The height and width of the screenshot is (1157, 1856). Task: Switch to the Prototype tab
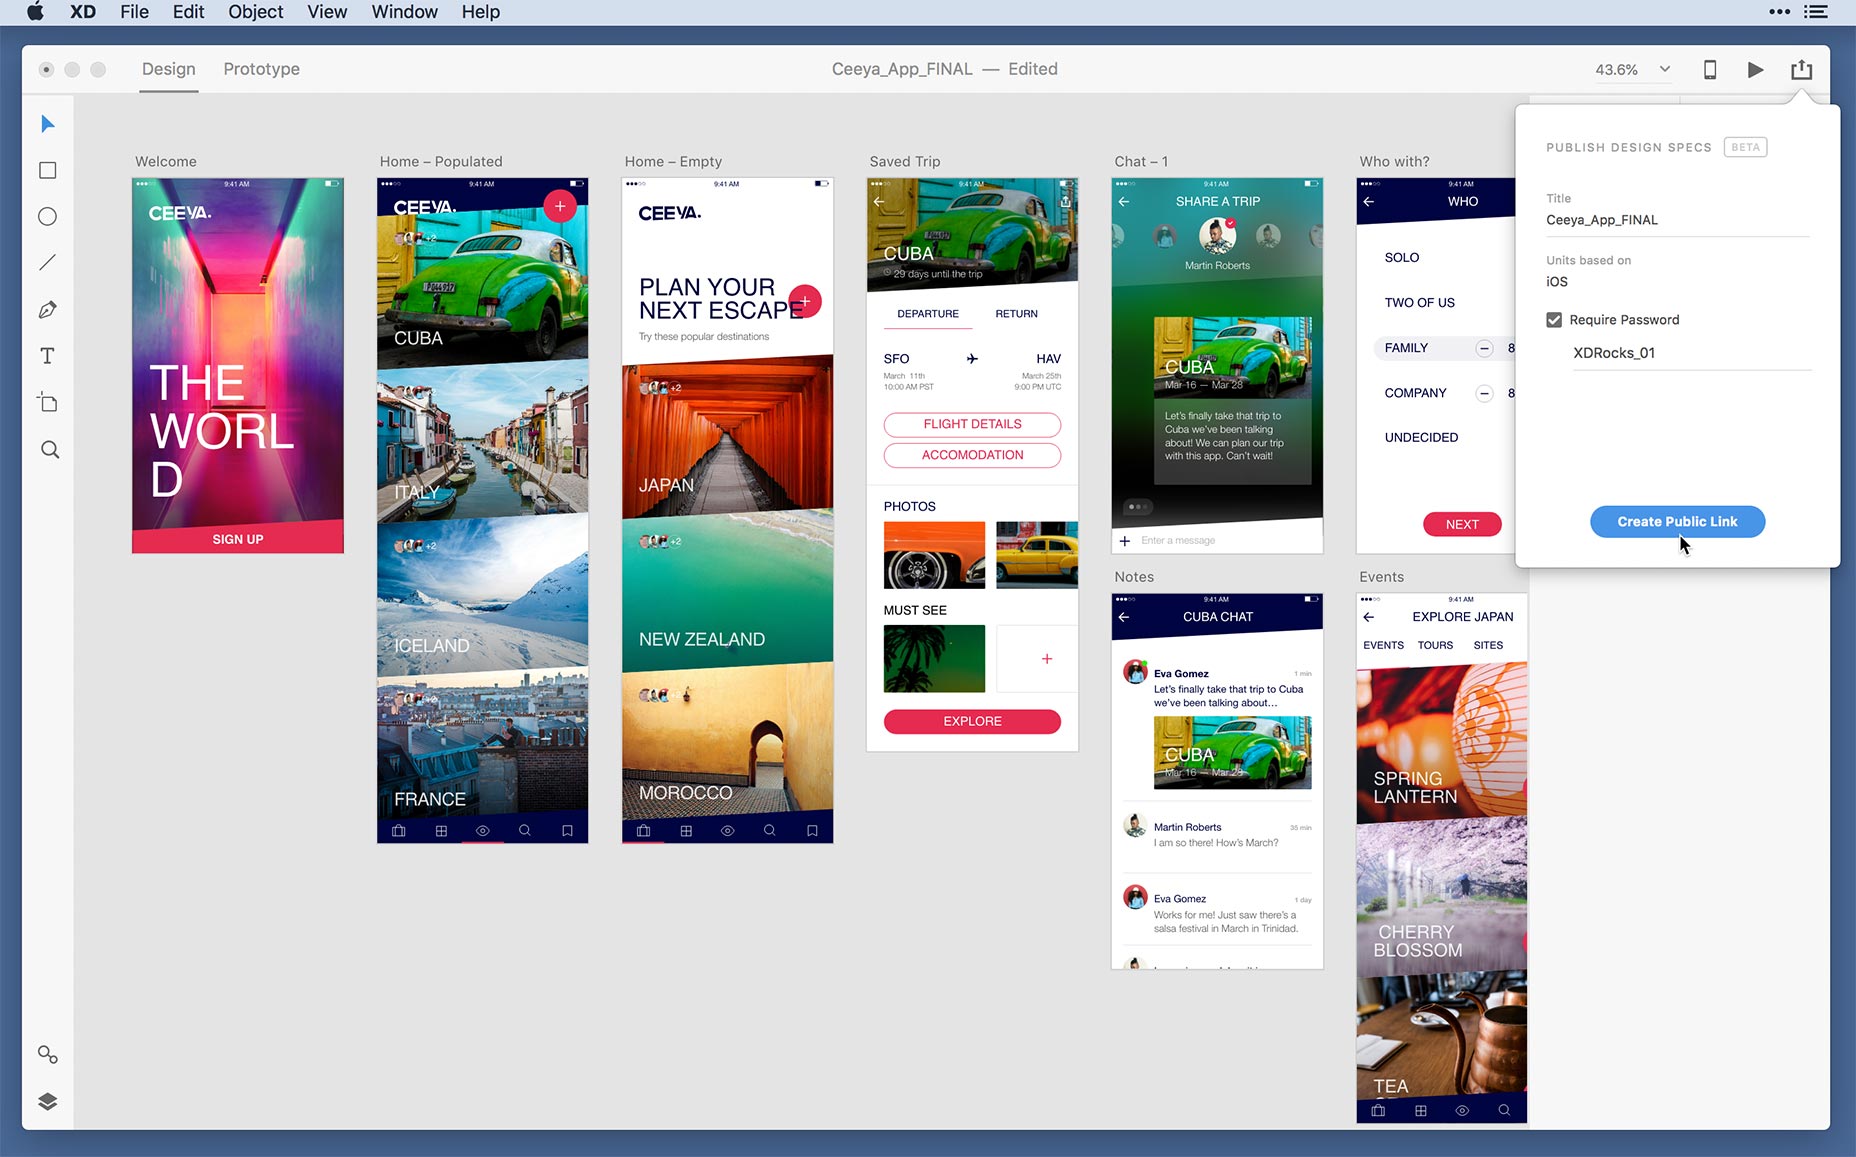pos(261,69)
